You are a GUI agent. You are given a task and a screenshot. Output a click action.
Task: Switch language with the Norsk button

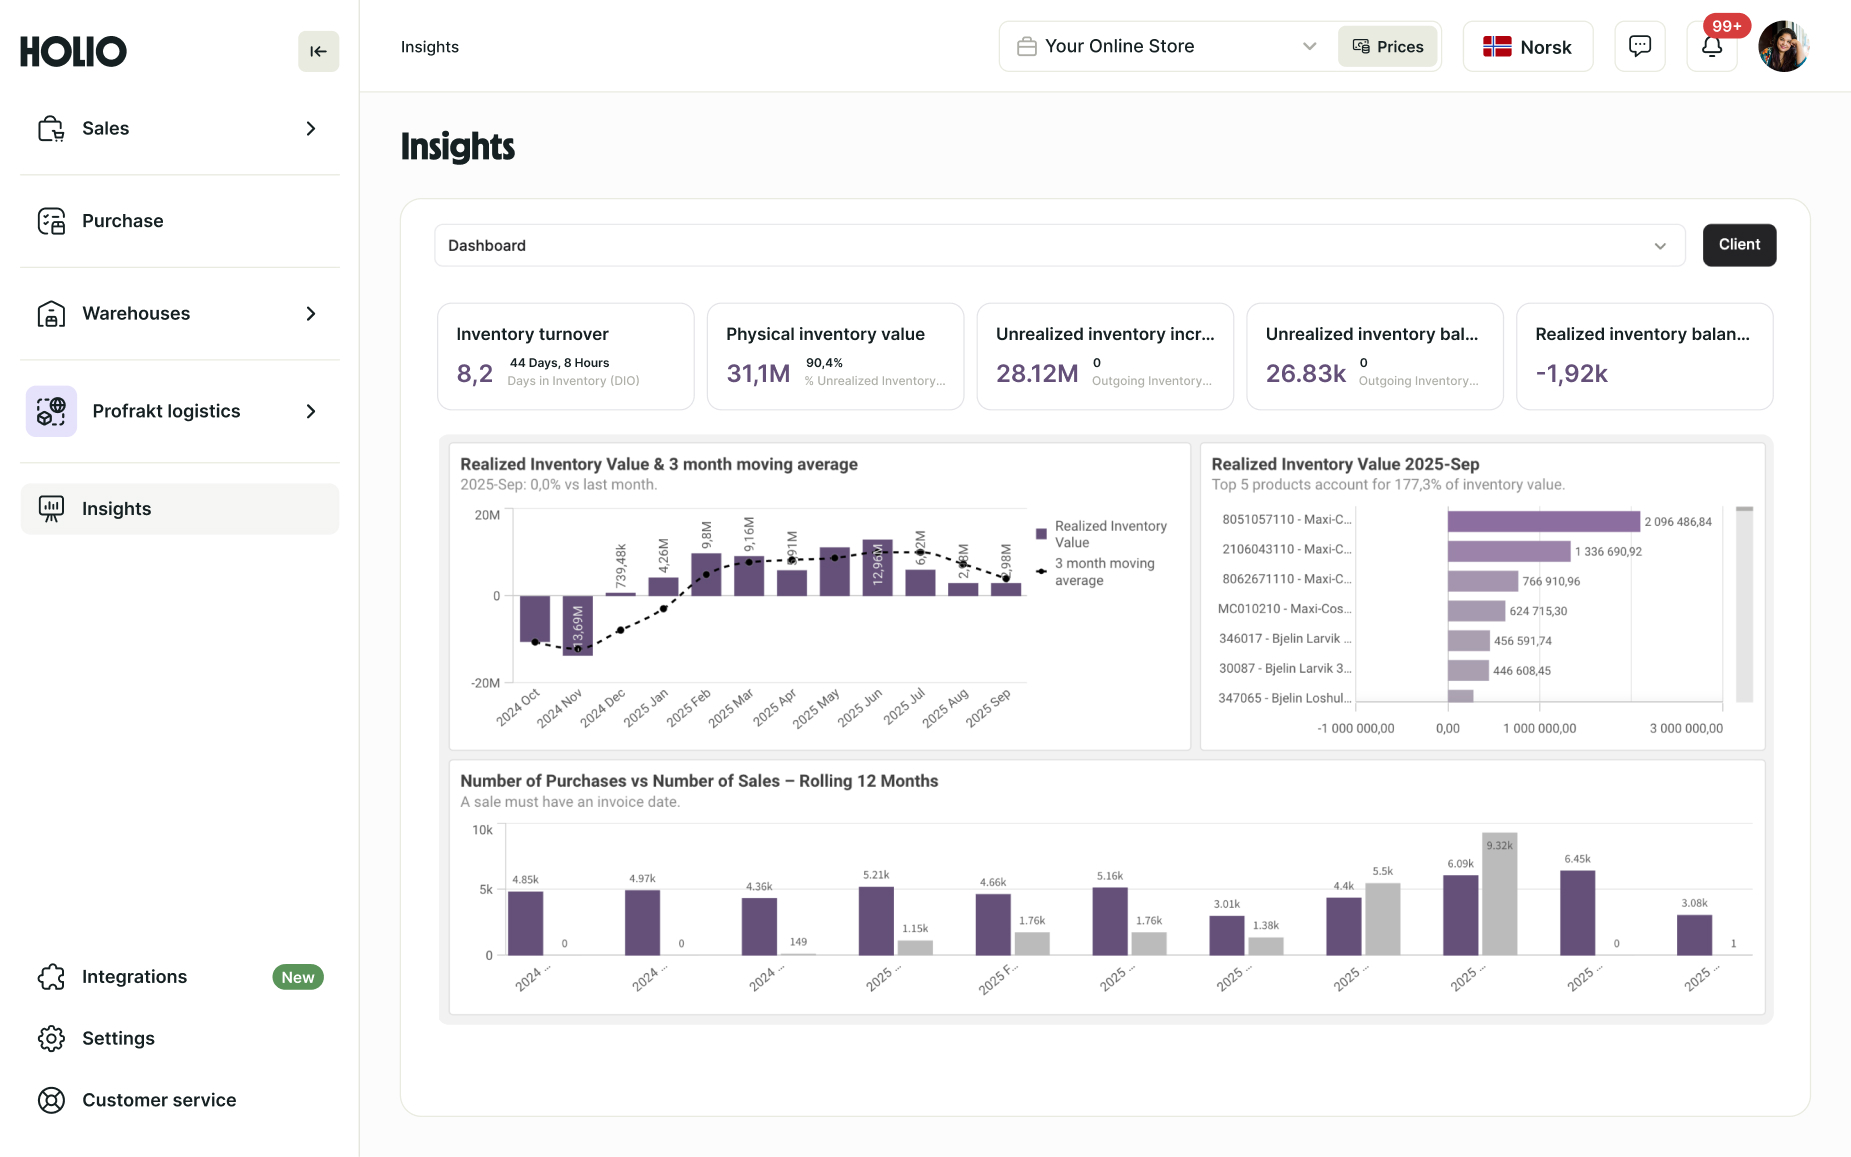[1527, 47]
